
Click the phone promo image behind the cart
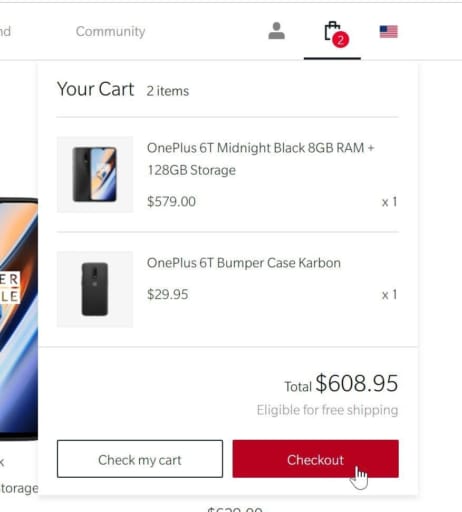click(19, 318)
